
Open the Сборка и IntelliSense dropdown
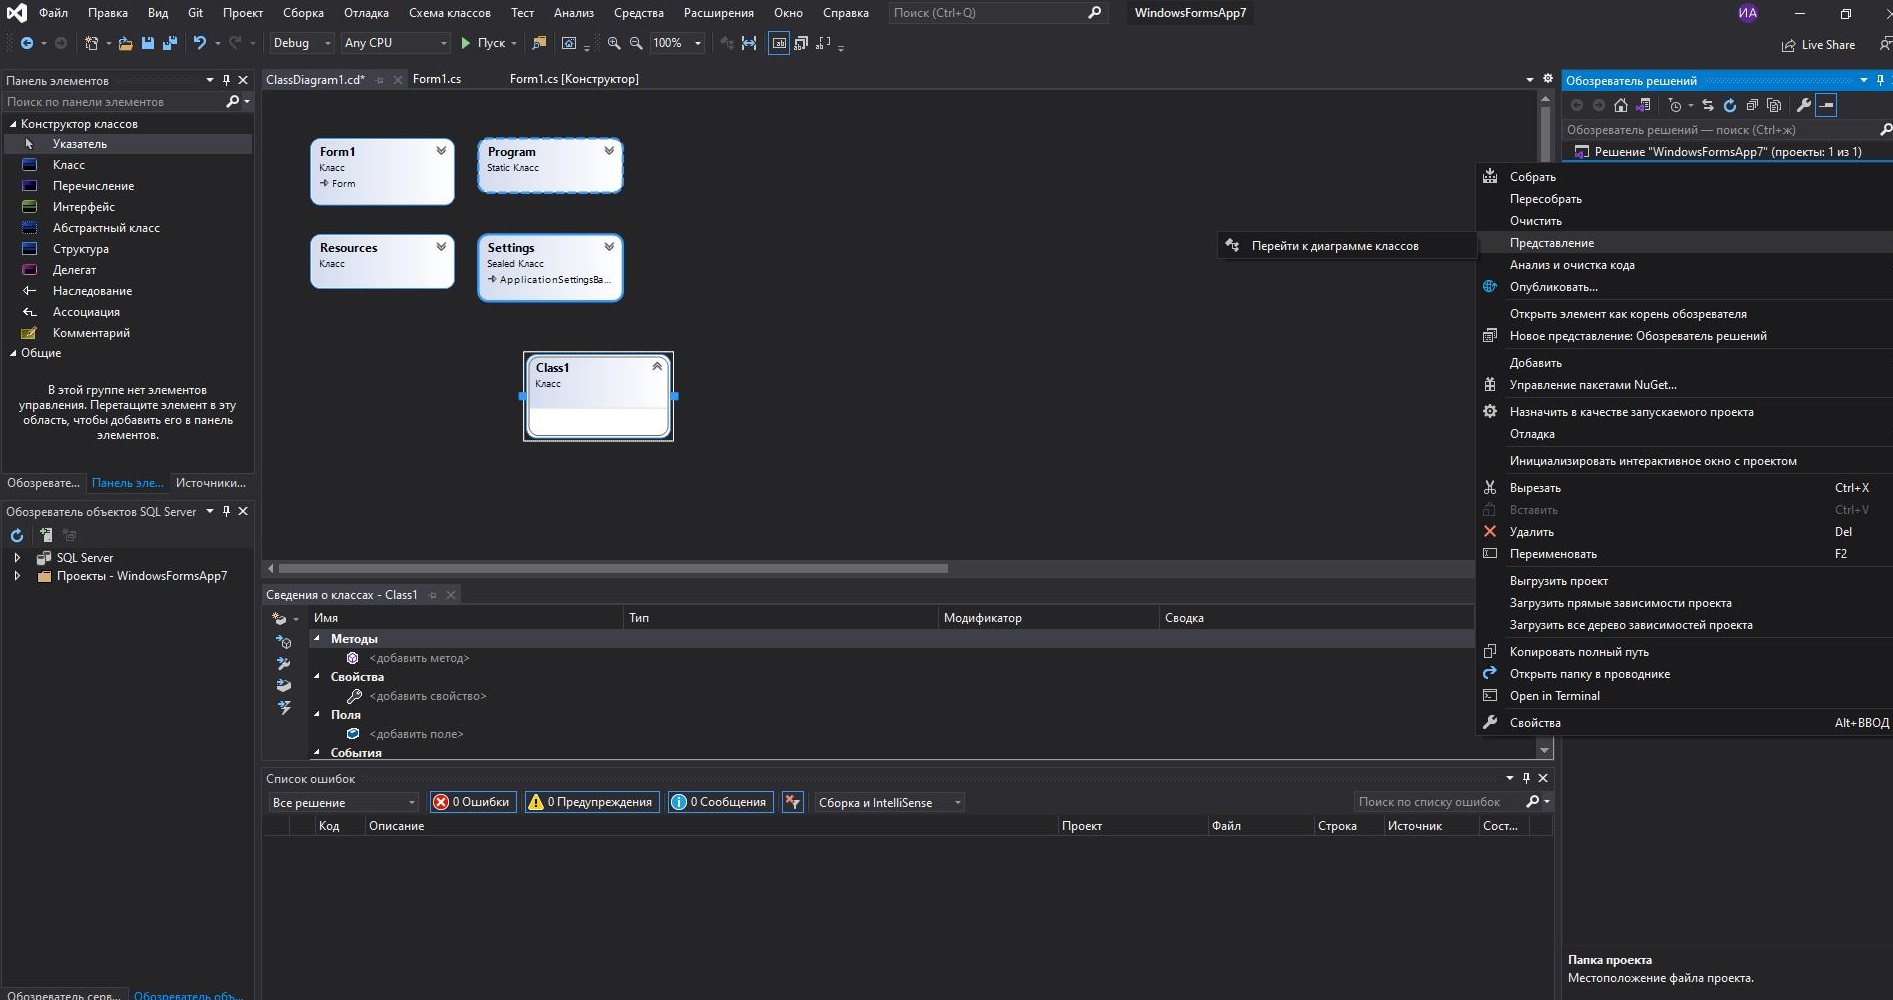tap(888, 802)
